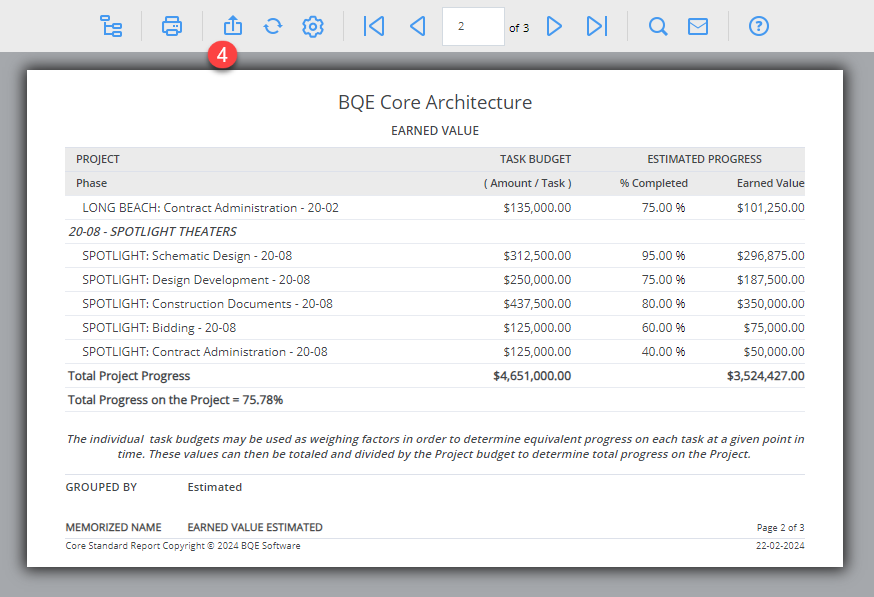Screen dimensions: 874x597
Task: Print the Earned Value report
Action: click(172, 26)
